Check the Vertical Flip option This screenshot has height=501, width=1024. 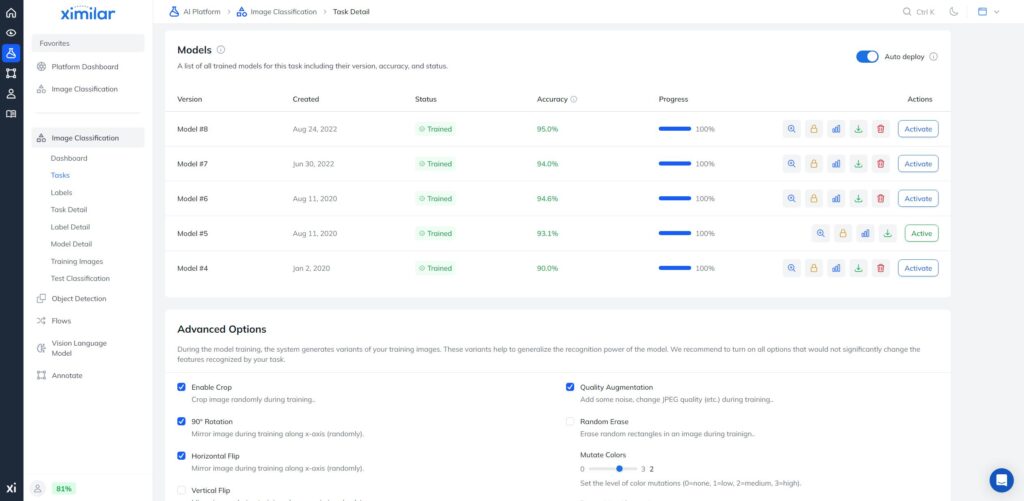[x=181, y=490]
